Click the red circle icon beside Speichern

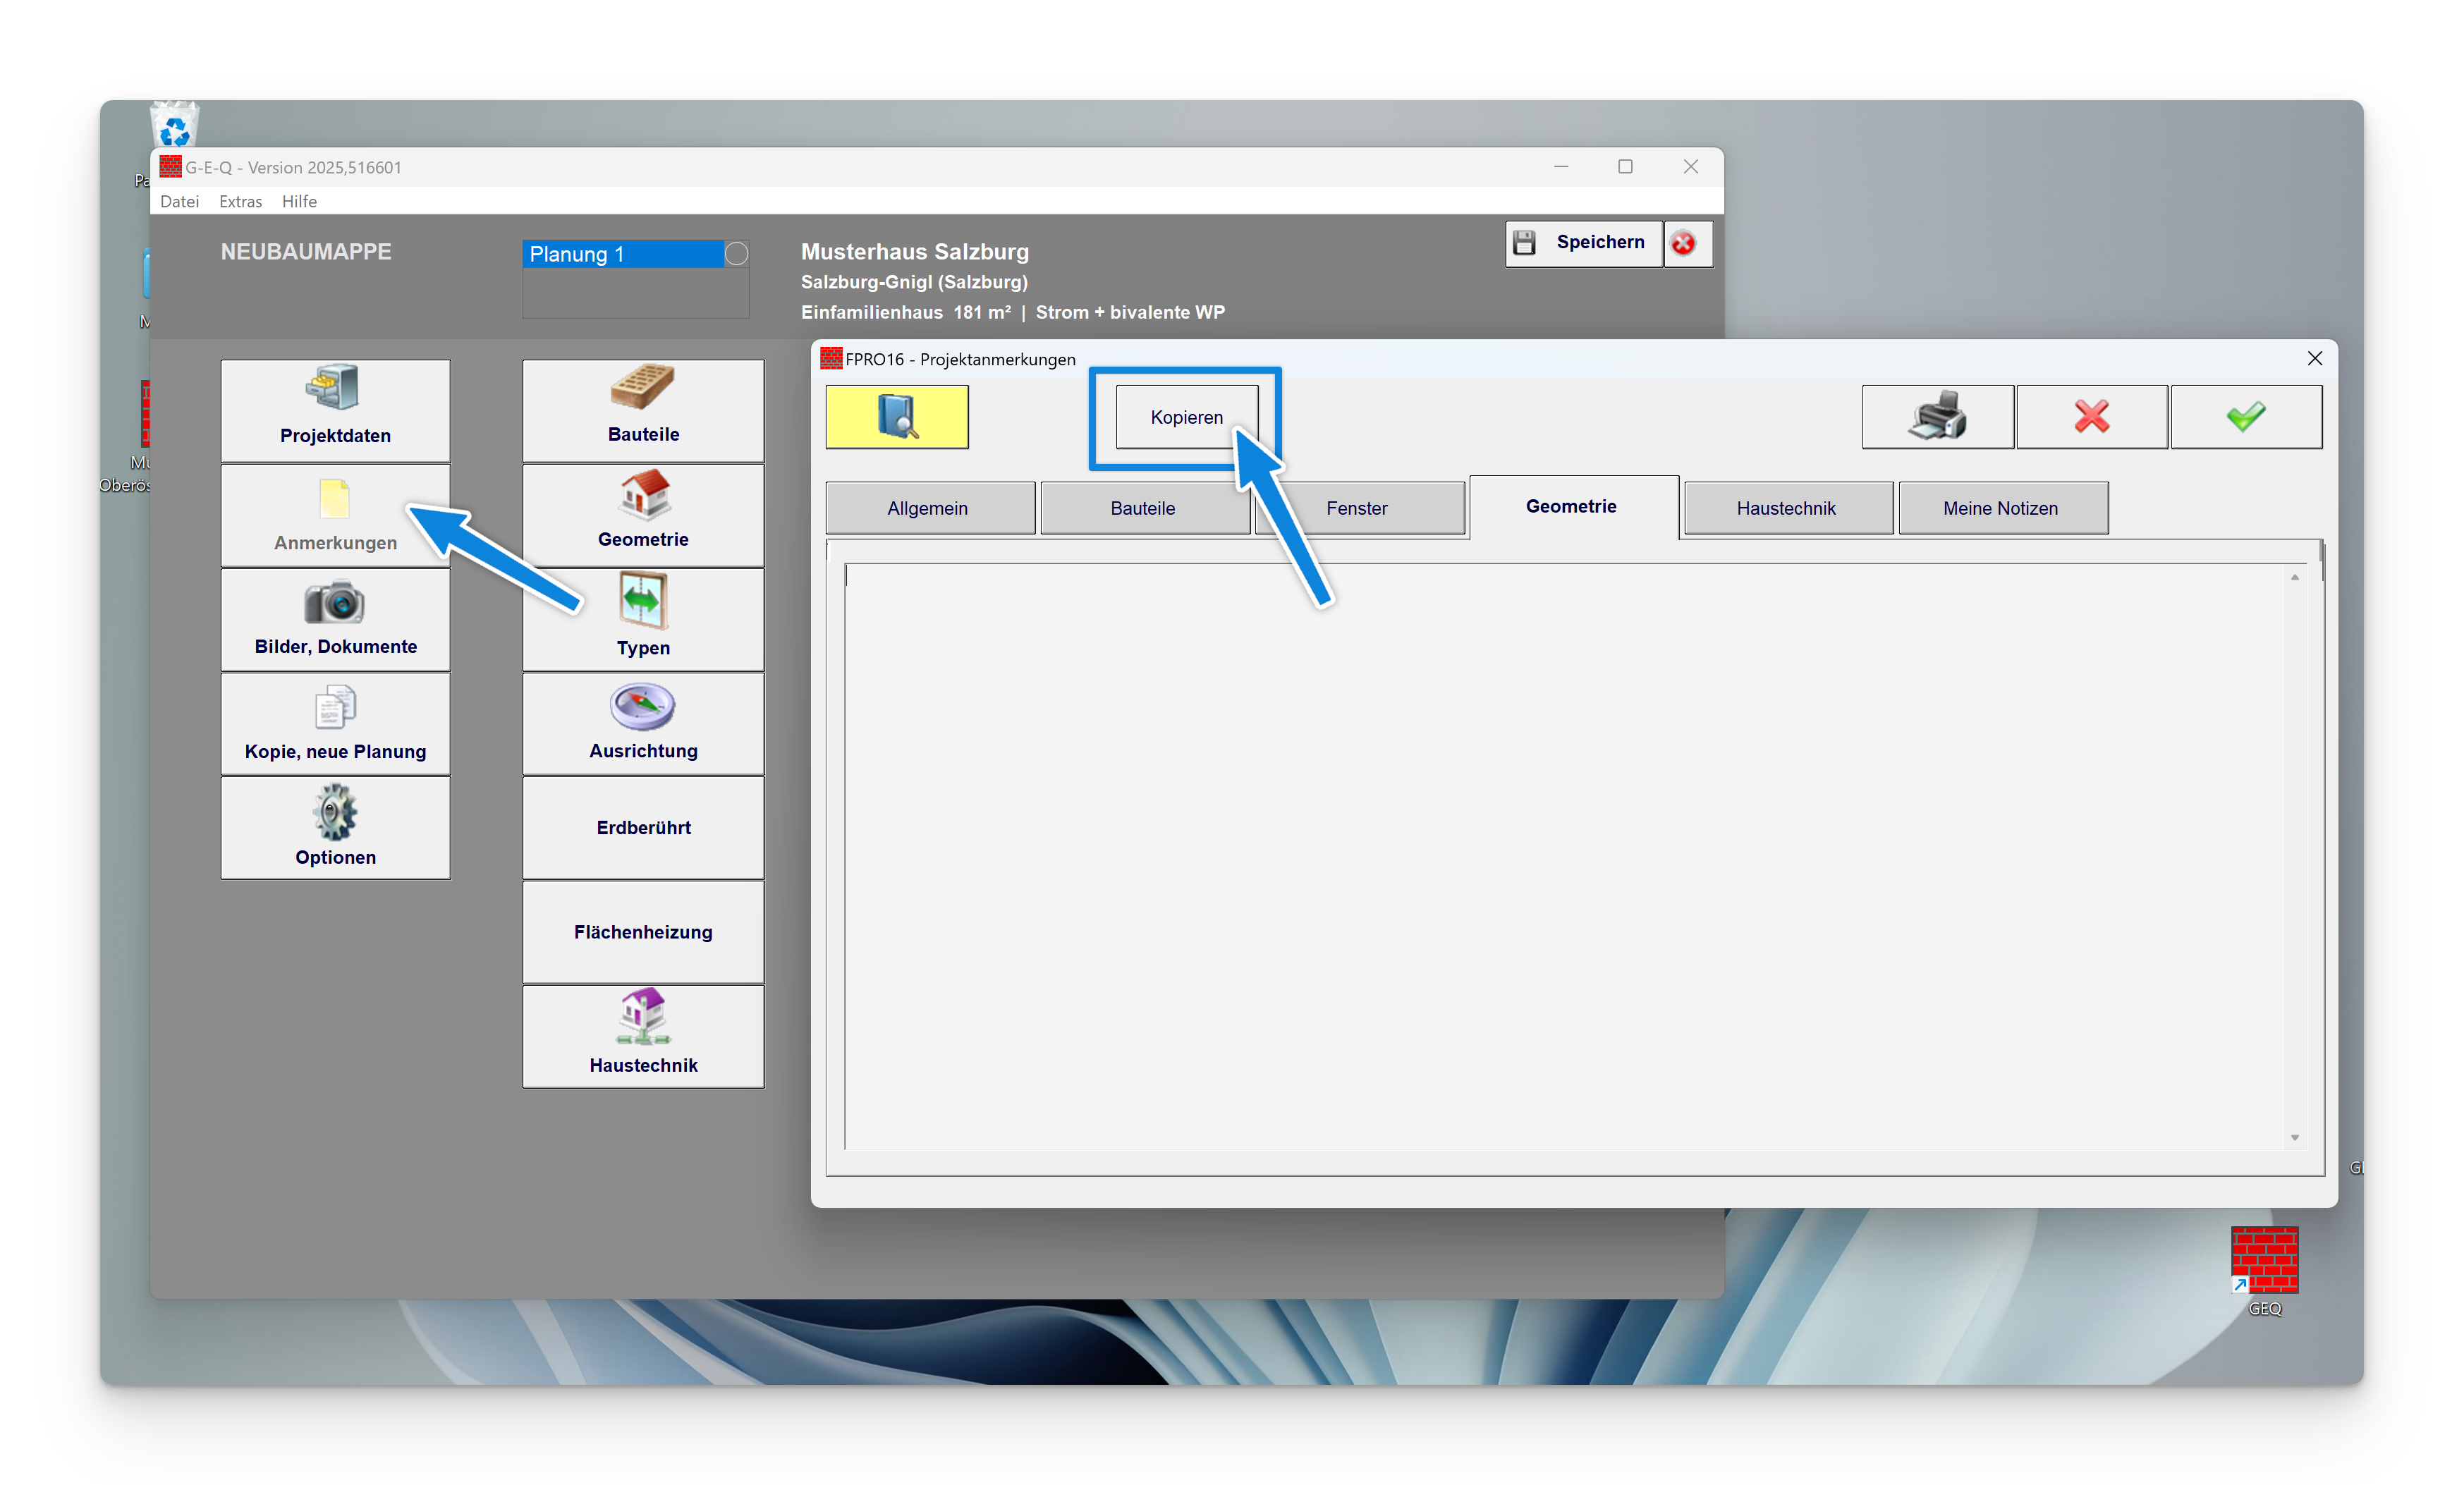[x=1684, y=243]
